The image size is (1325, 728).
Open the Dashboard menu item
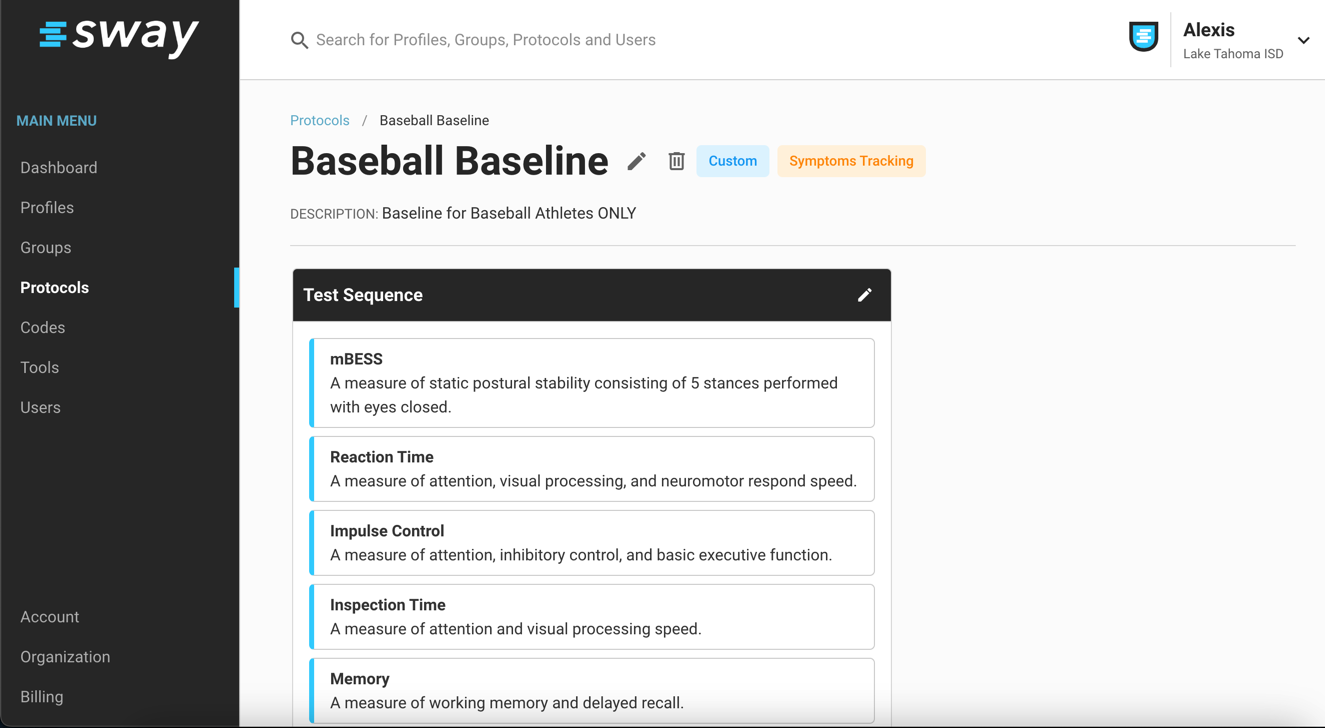click(59, 168)
